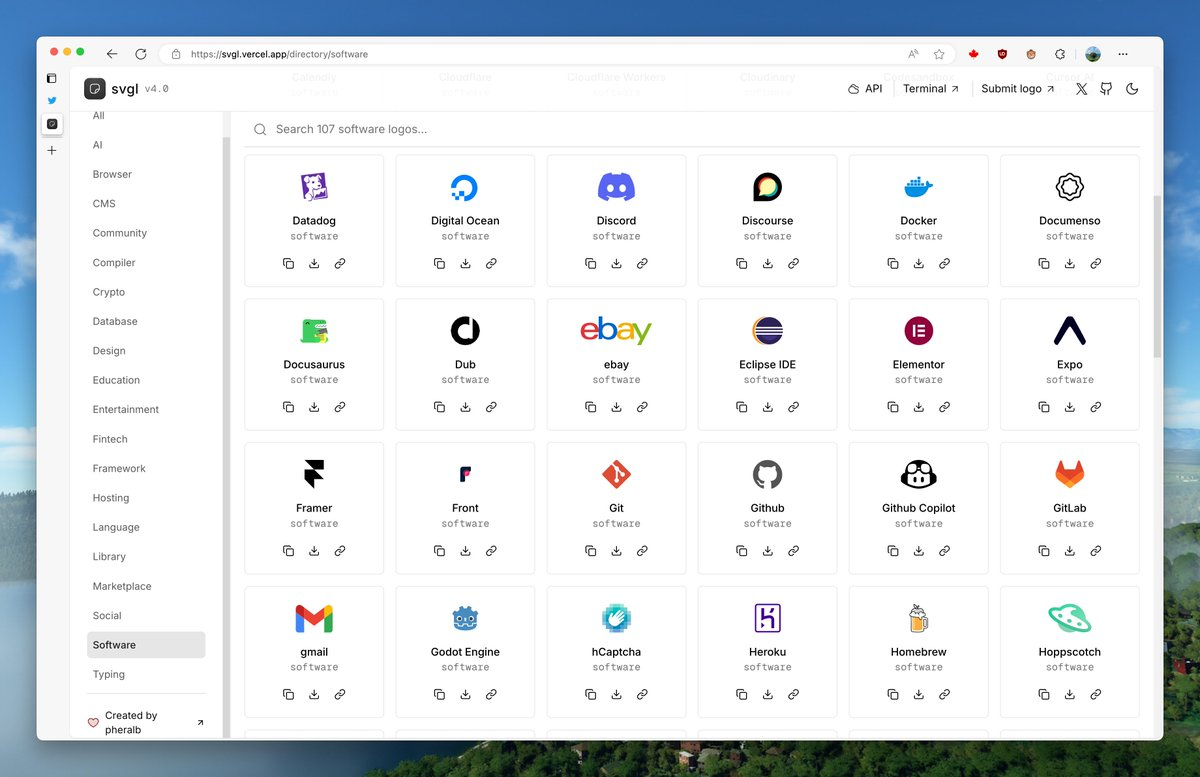This screenshot has width=1200, height=777.
Task: Copy the ebay SVG icon
Action: pyautogui.click(x=590, y=407)
